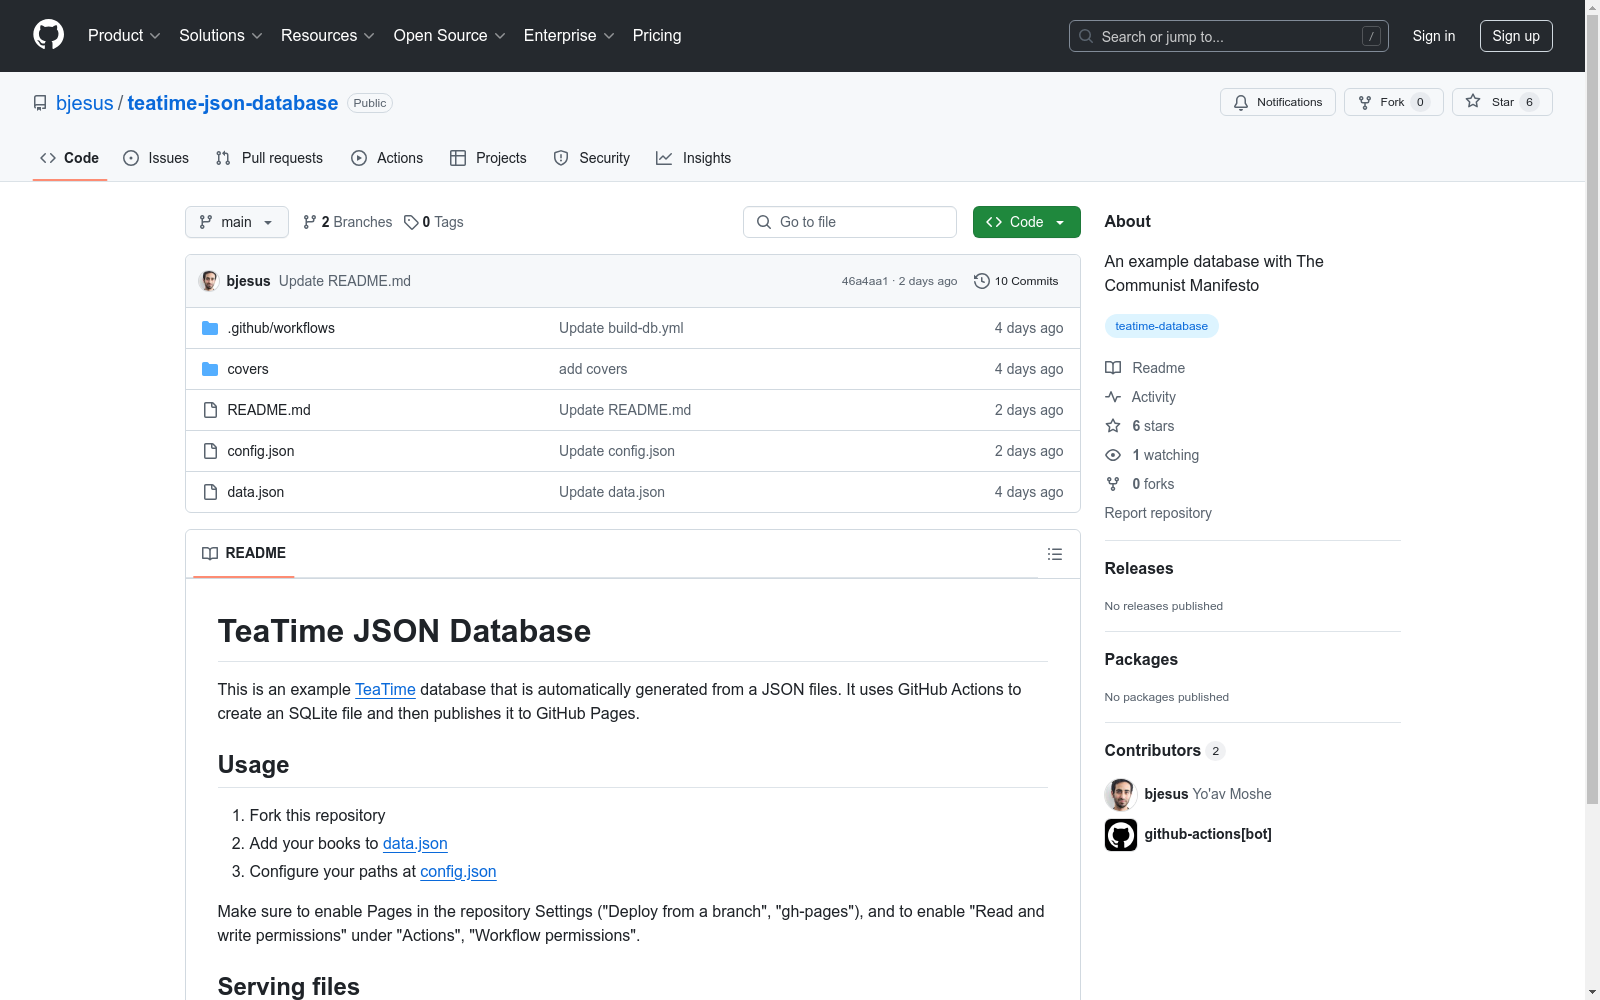
Task: Click the search magnifier icon in header
Action: pyautogui.click(x=1086, y=36)
